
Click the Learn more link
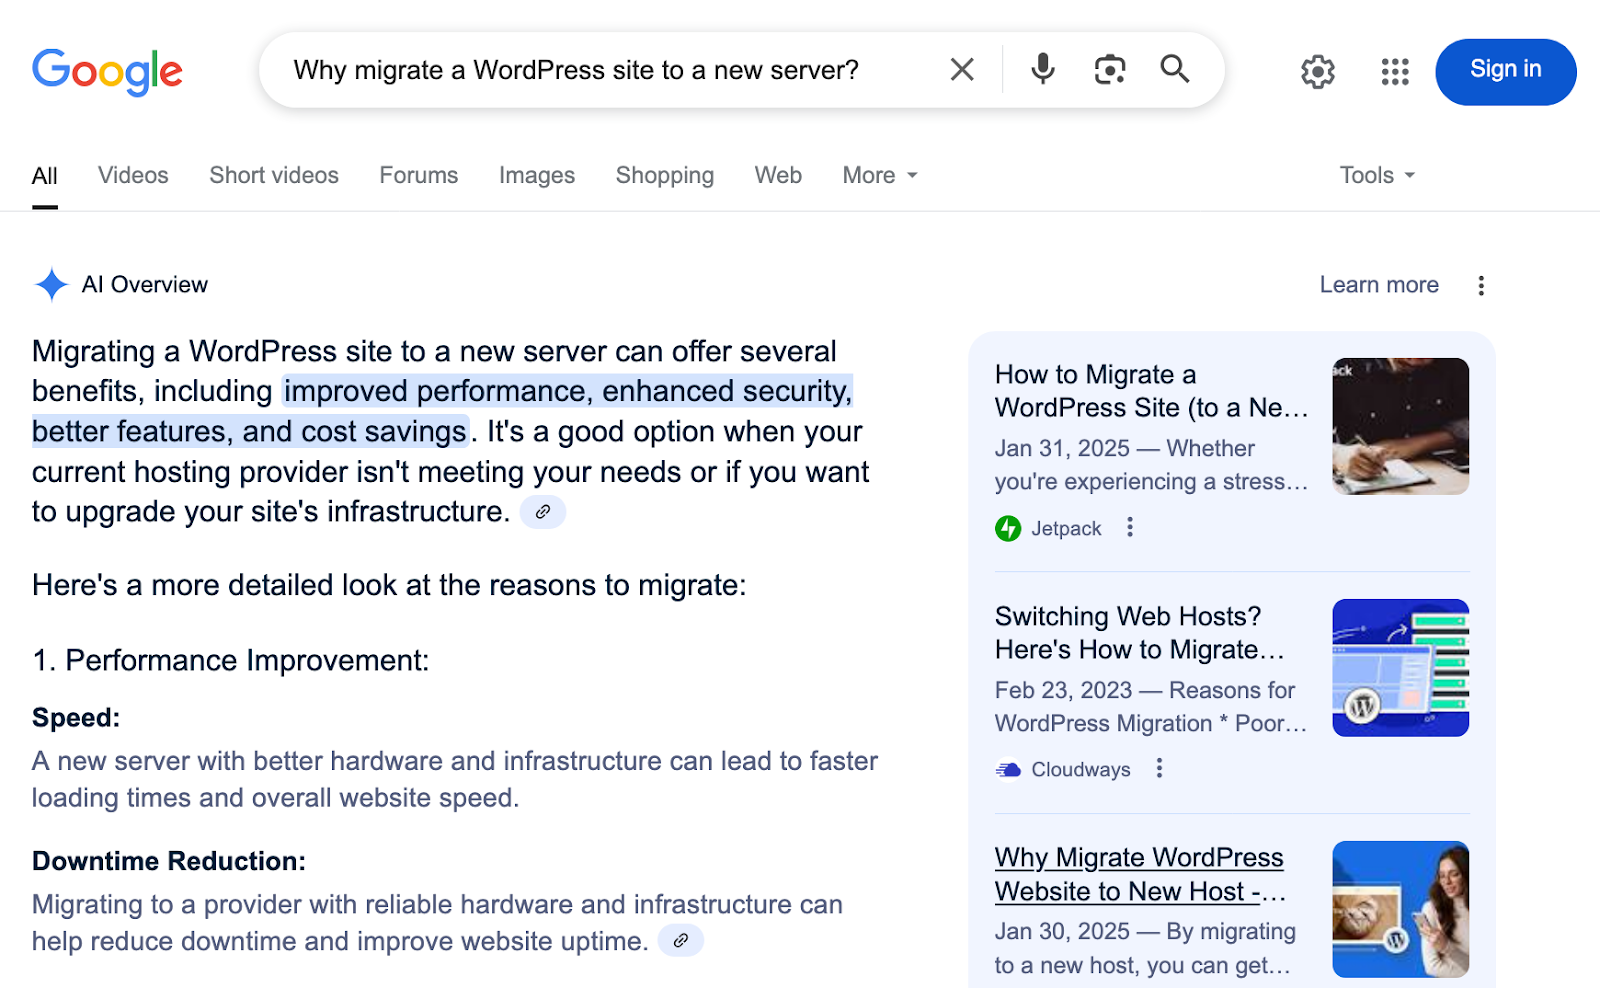[x=1379, y=285]
